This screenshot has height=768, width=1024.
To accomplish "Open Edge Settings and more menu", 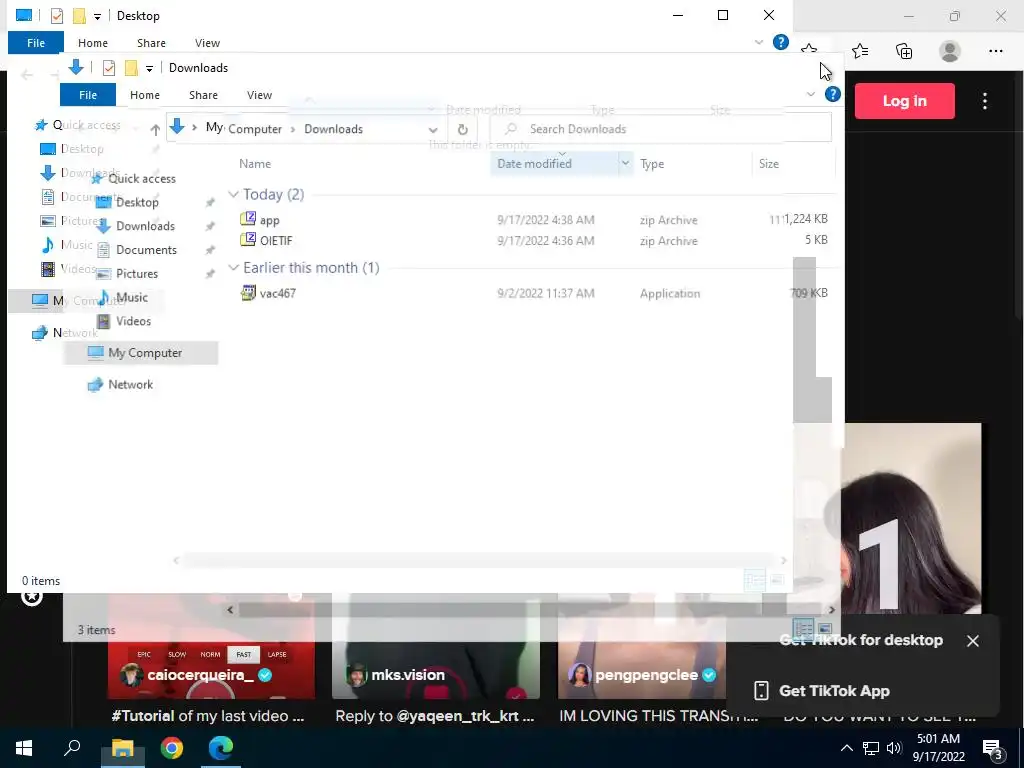I will pos(995,51).
